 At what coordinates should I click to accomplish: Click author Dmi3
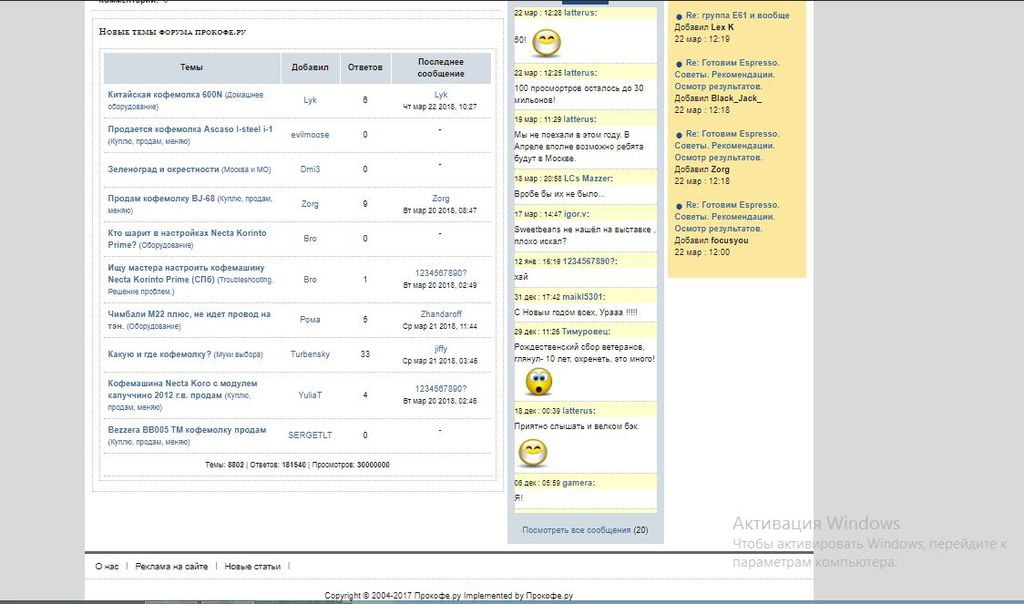pyautogui.click(x=310, y=169)
